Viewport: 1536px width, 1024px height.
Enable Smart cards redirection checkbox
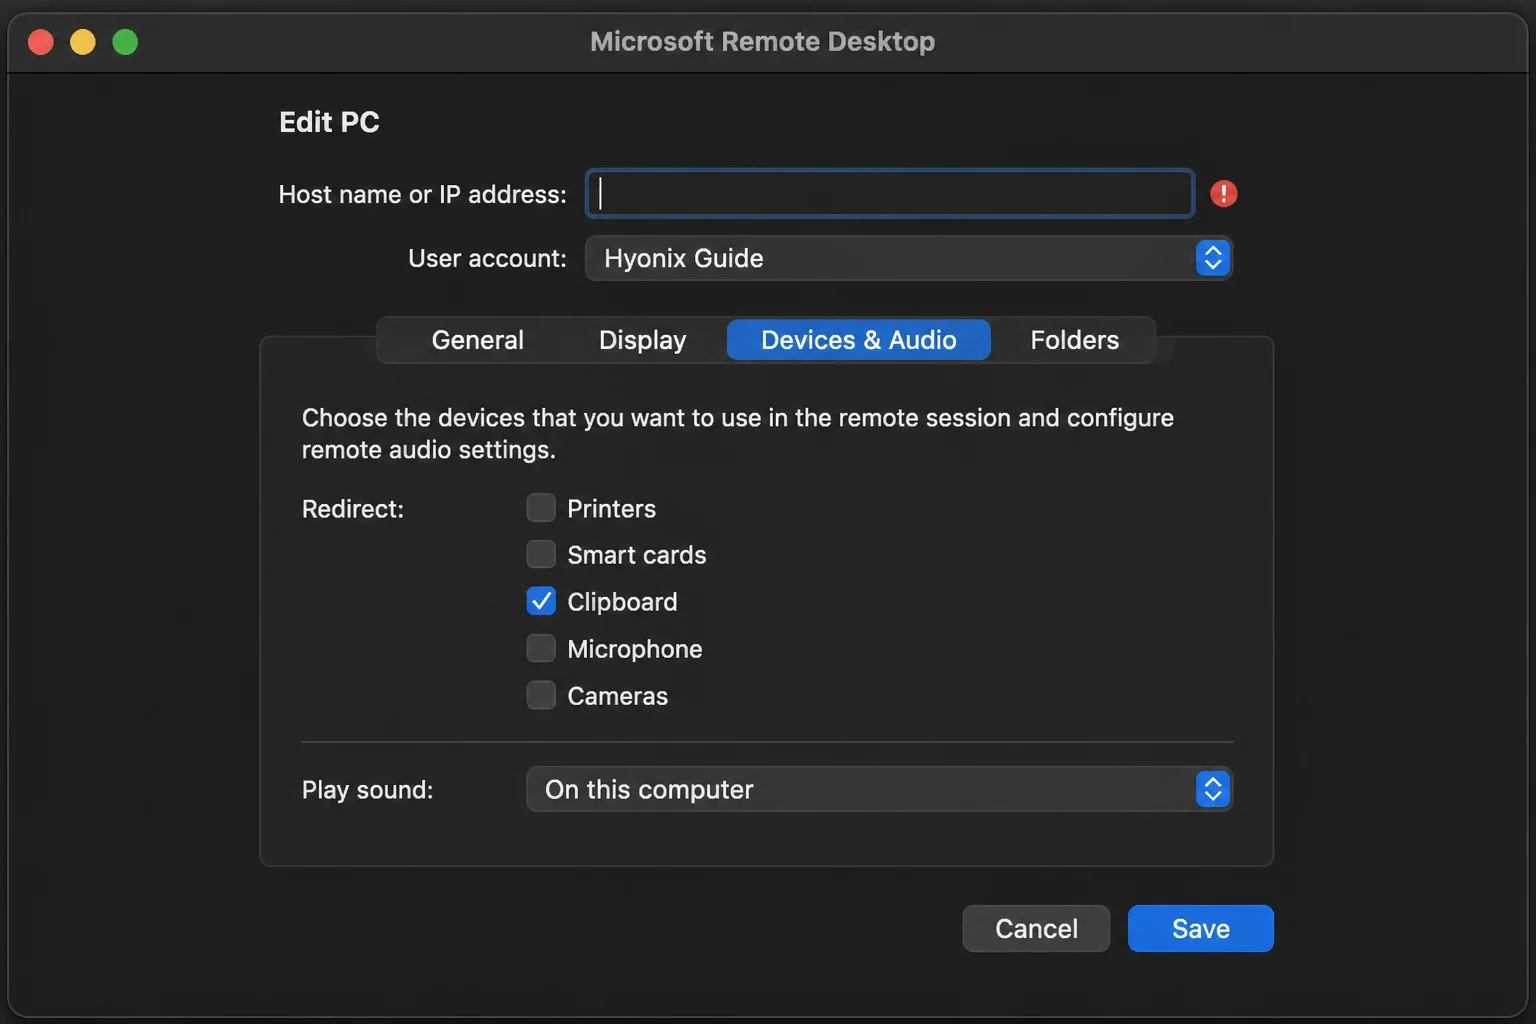pyautogui.click(x=541, y=554)
